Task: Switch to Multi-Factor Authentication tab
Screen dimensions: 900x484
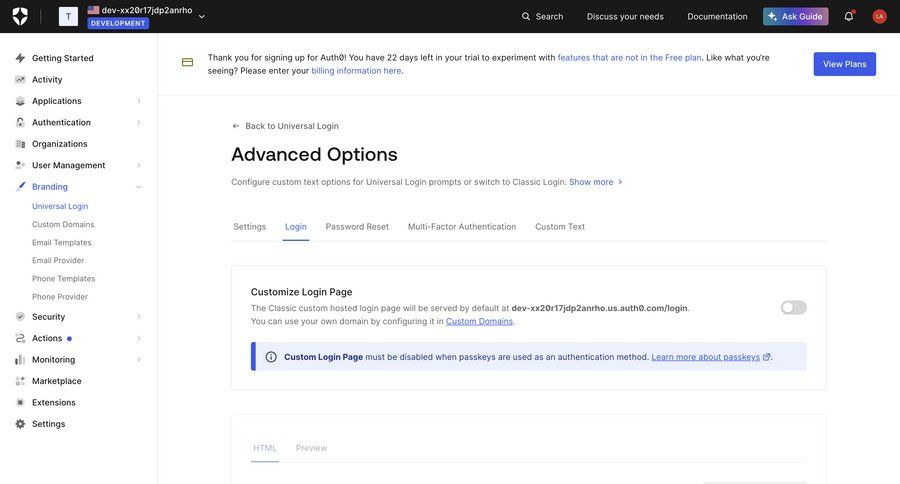Action: (461, 227)
